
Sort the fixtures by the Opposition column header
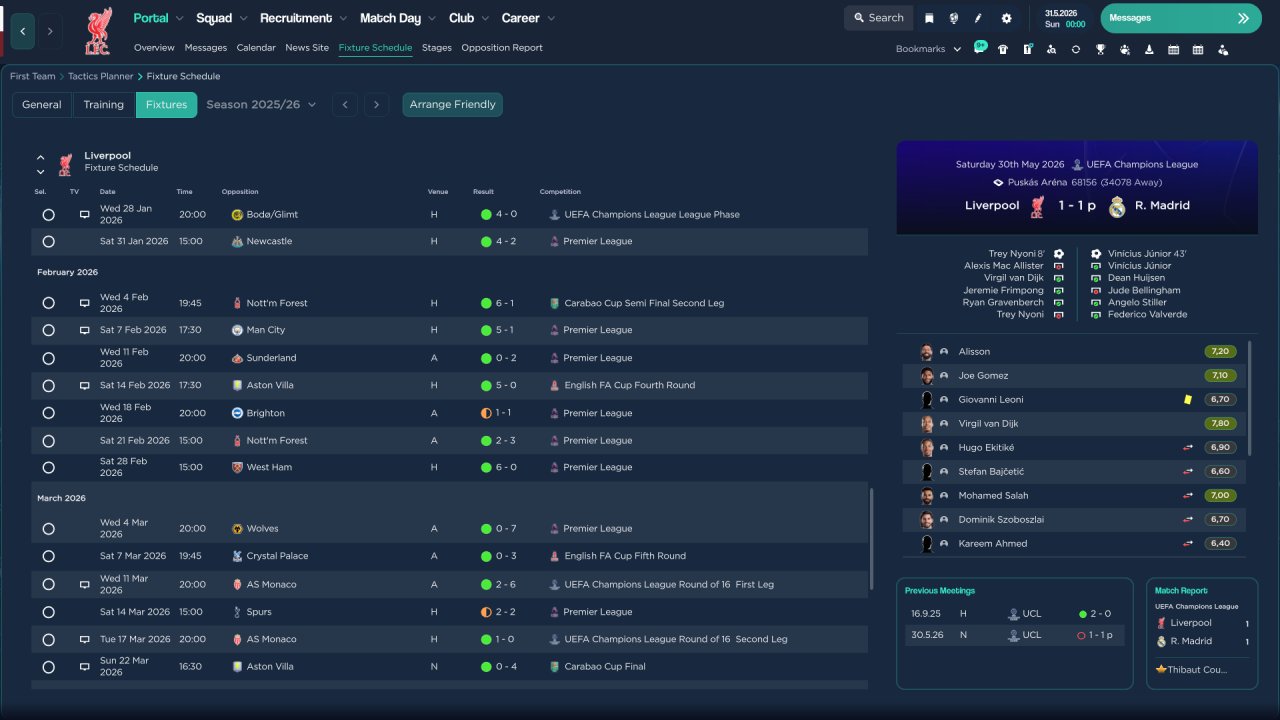tap(240, 192)
